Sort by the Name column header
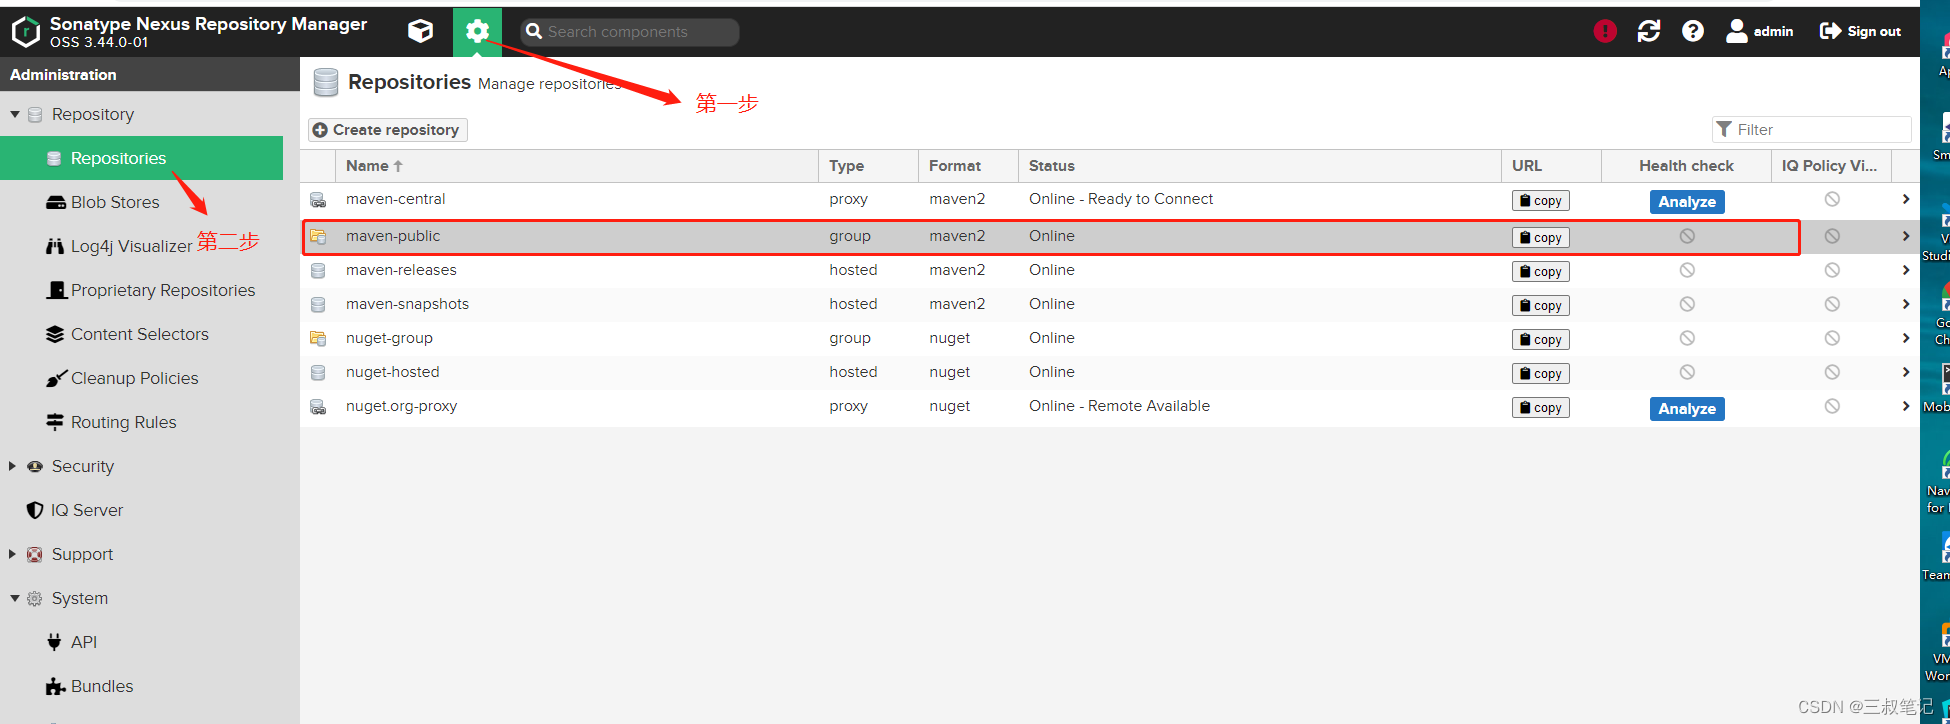 coord(576,166)
